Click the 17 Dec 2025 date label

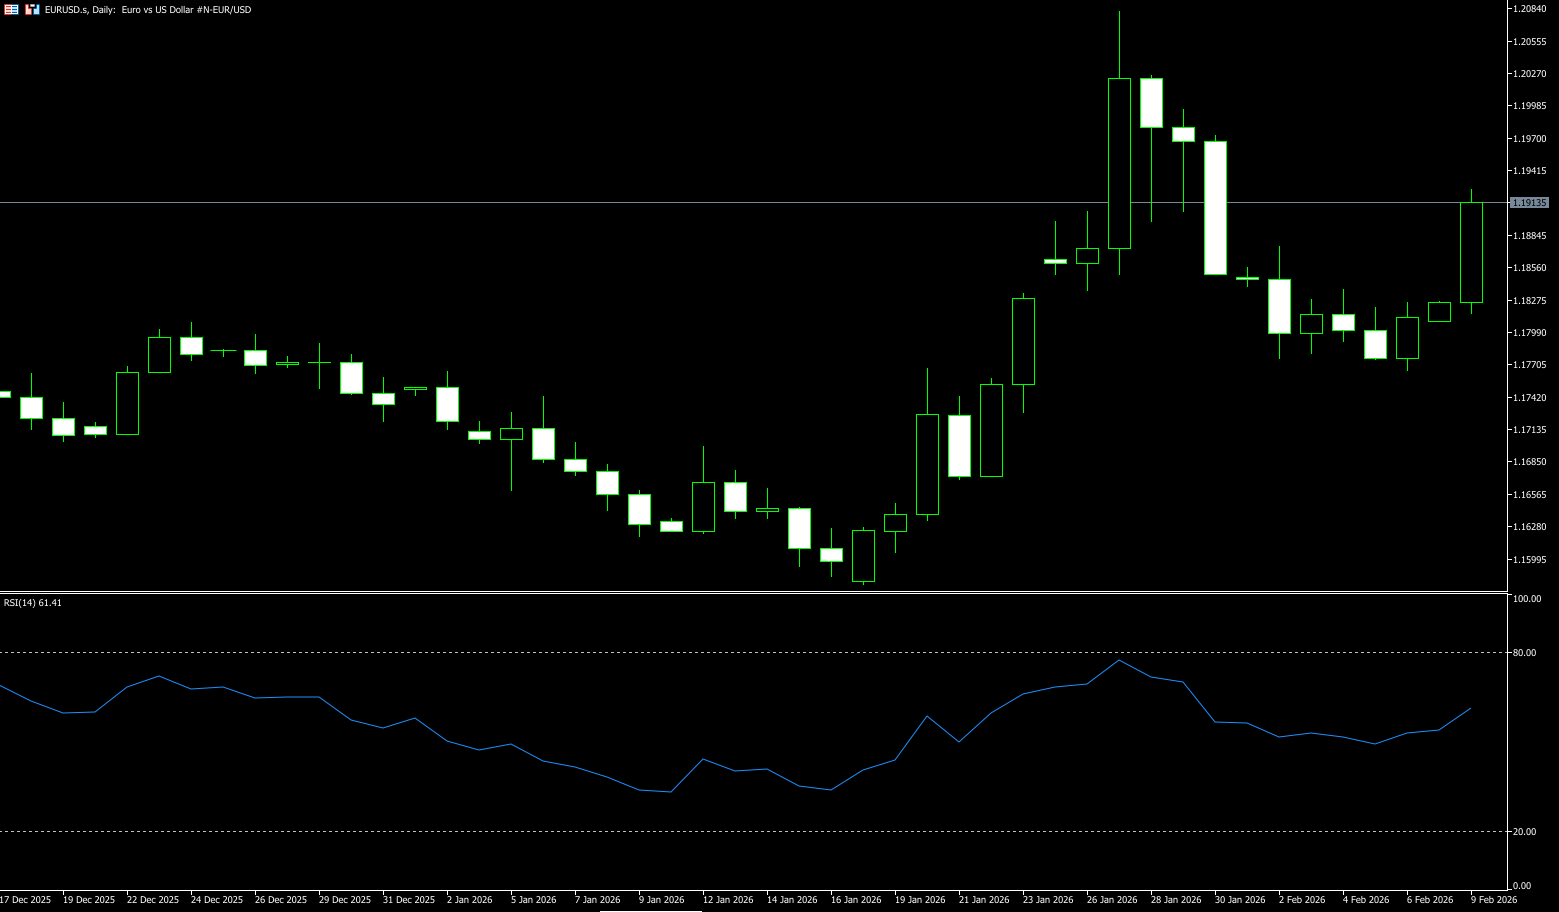(x=26, y=900)
